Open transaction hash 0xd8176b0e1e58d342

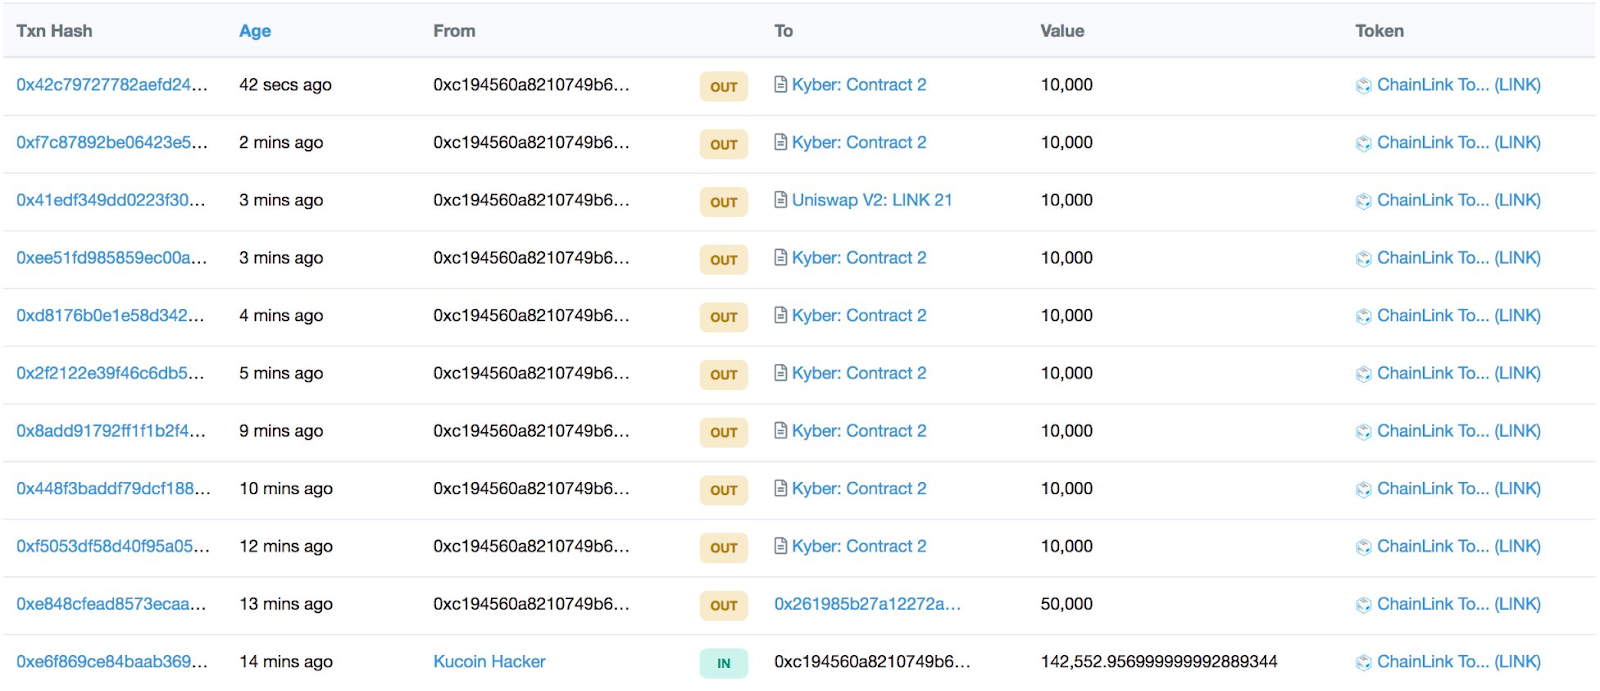click(x=110, y=316)
